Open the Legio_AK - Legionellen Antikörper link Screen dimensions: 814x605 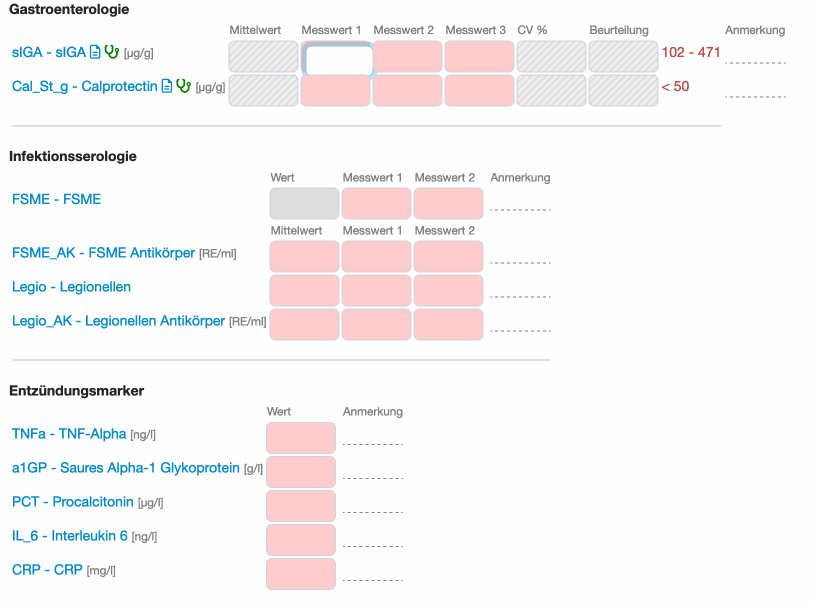click(x=118, y=321)
